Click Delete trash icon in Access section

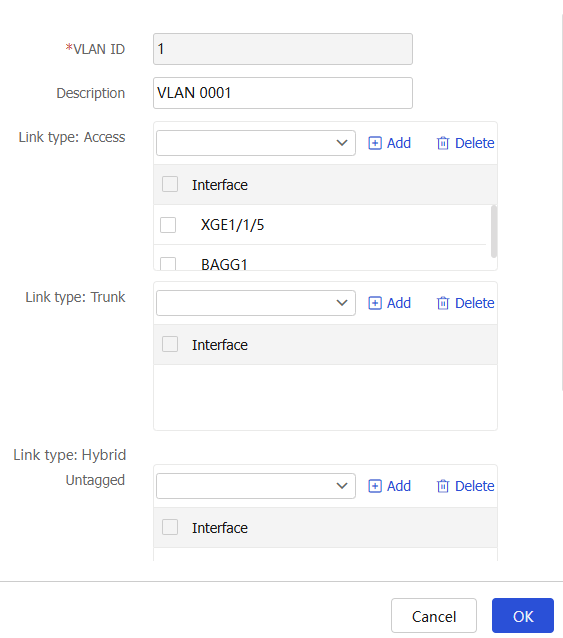pyautogui.click(x=443, y=143)
